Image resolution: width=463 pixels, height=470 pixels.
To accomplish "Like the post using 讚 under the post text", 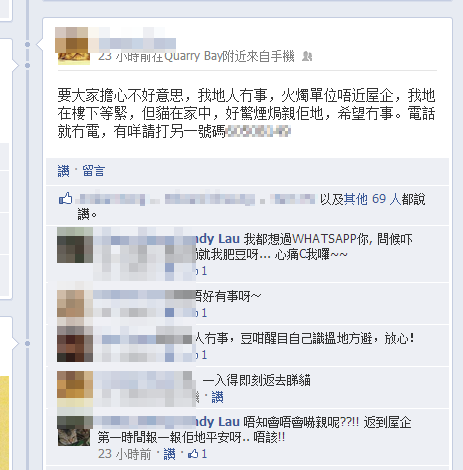I will 64,171.
